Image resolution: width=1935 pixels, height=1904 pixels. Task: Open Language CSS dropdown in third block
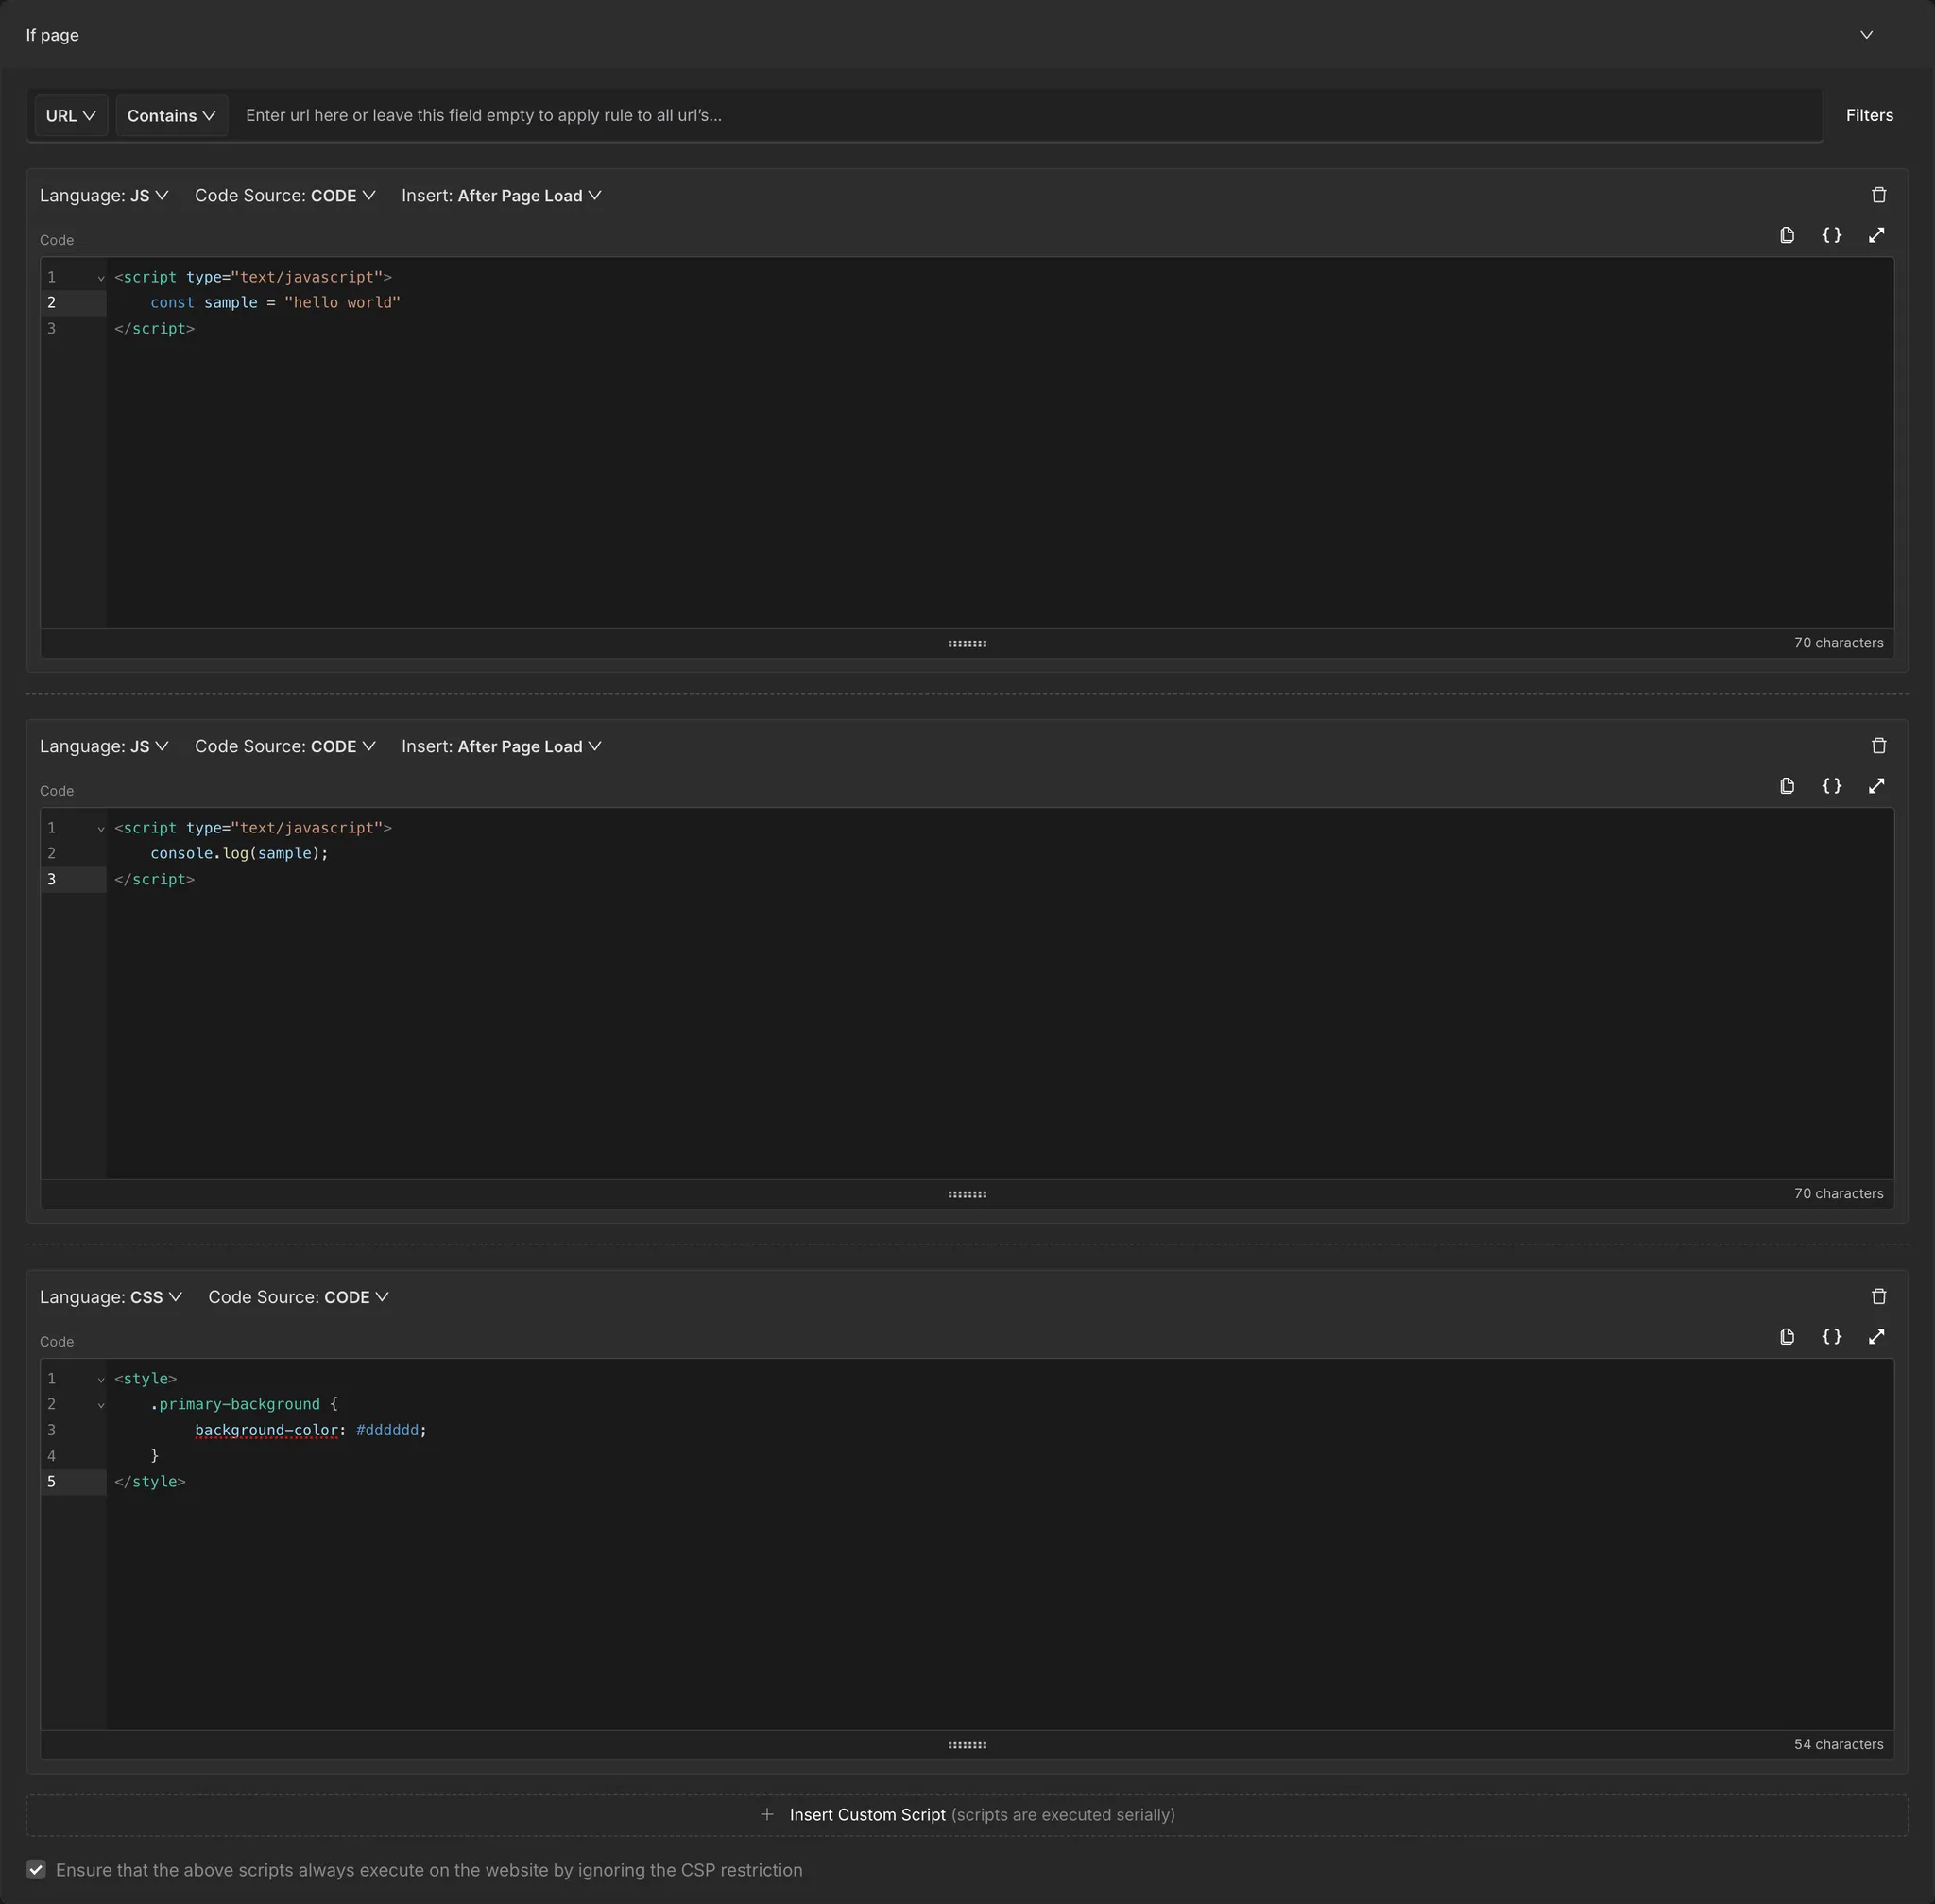[110, 1297]
